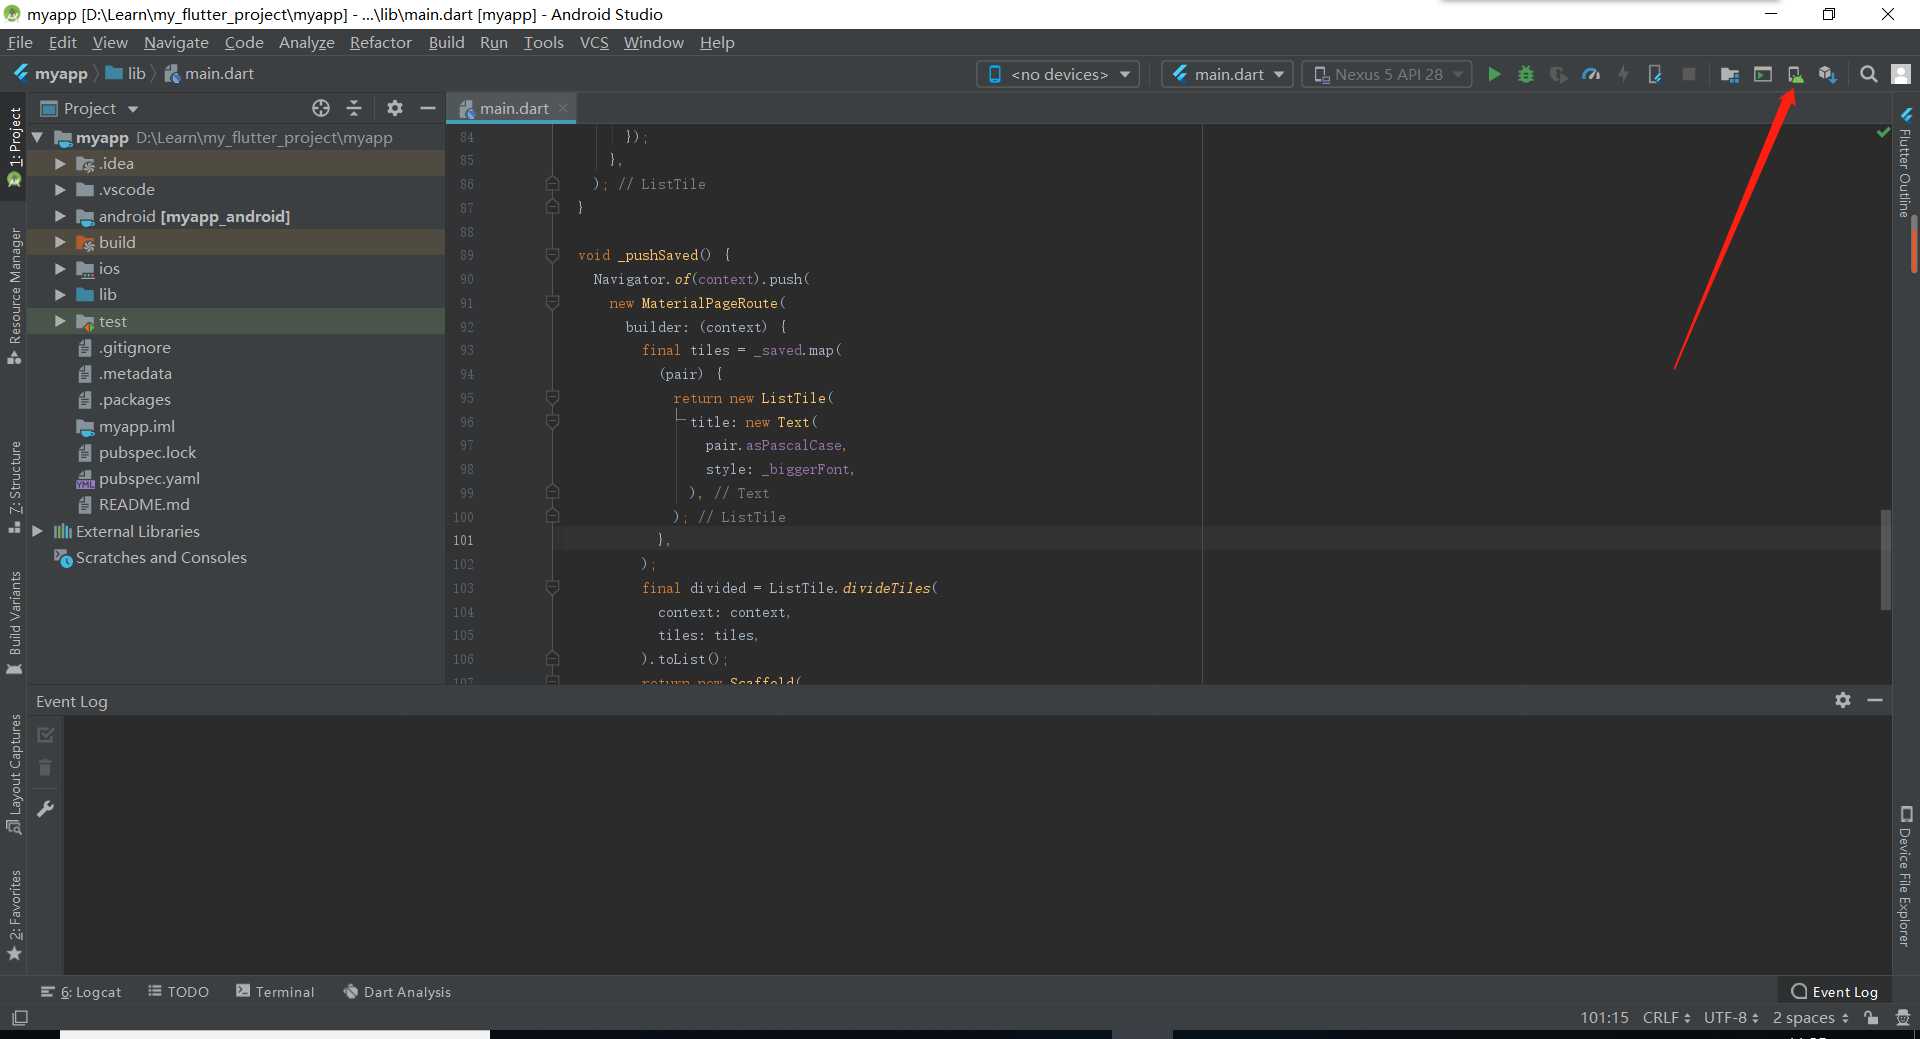Close the main.dart tab
The width and height of the screenshot is (1920, 1039).
click(563, 108)
